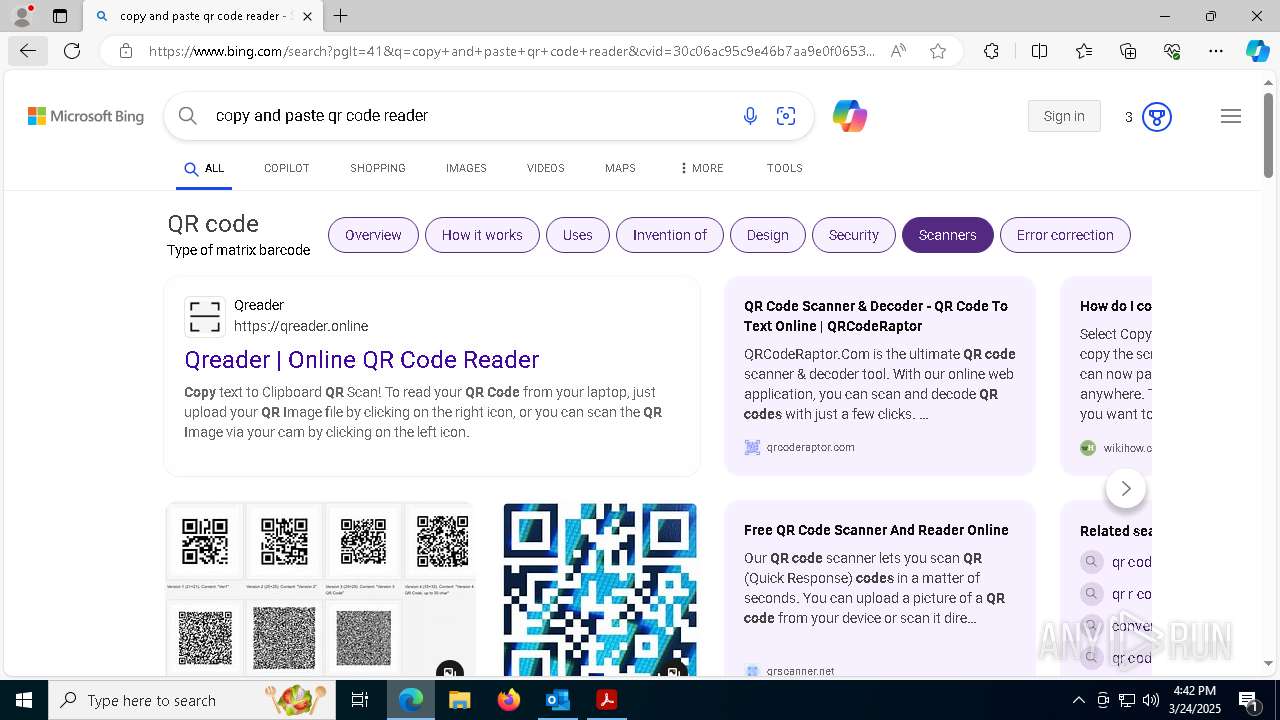Select the Invention of chip
The height and width of the screenshot is (720, 1280).
tap(670, 235)
